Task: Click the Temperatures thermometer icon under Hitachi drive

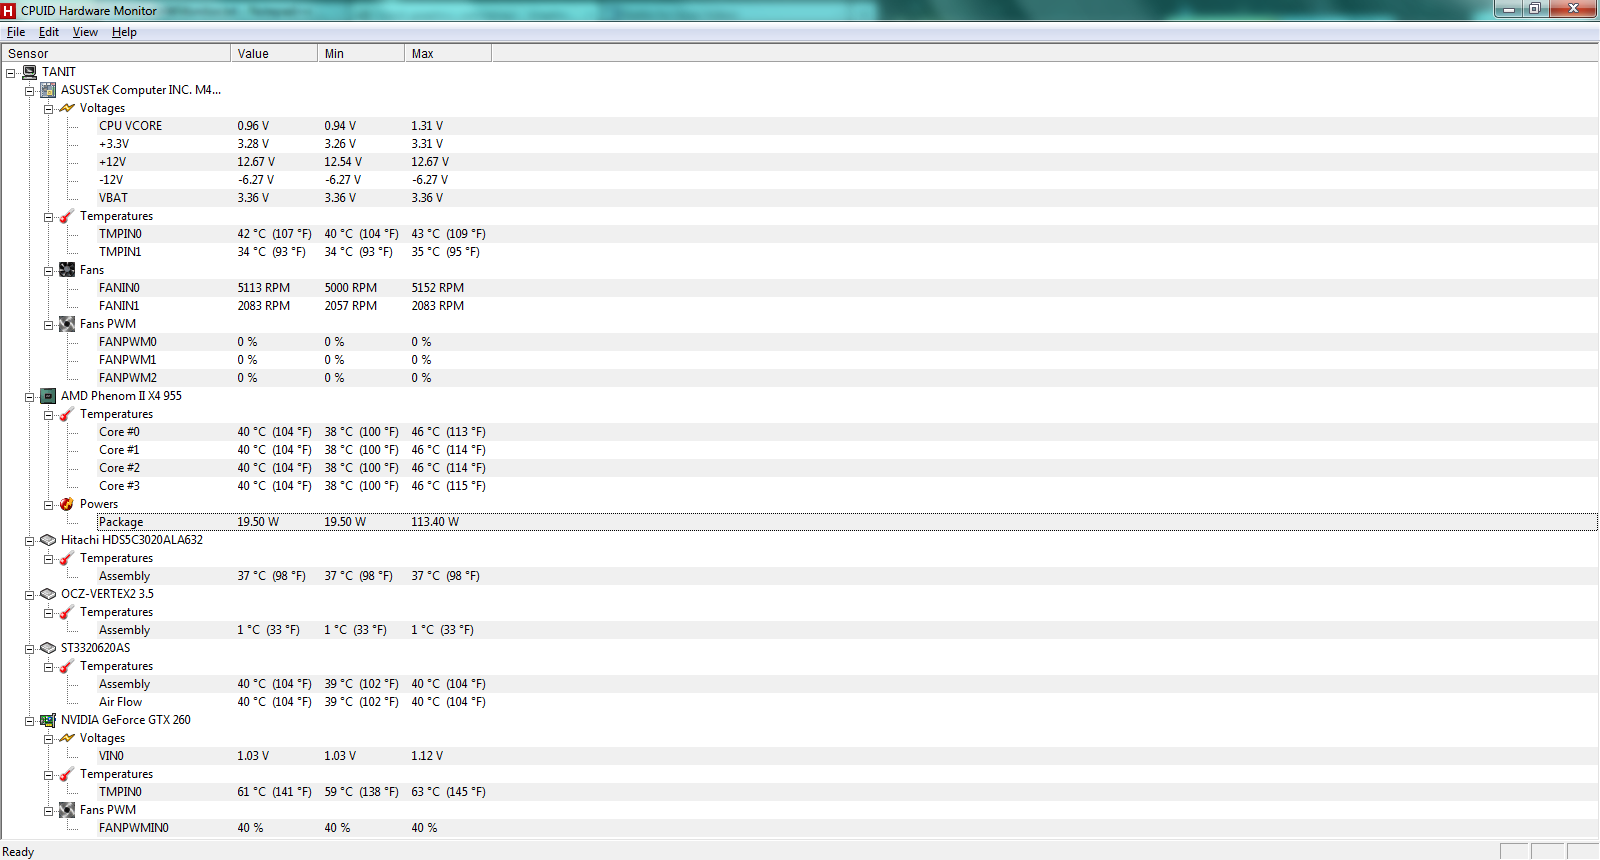Action: tap(67, 558)
